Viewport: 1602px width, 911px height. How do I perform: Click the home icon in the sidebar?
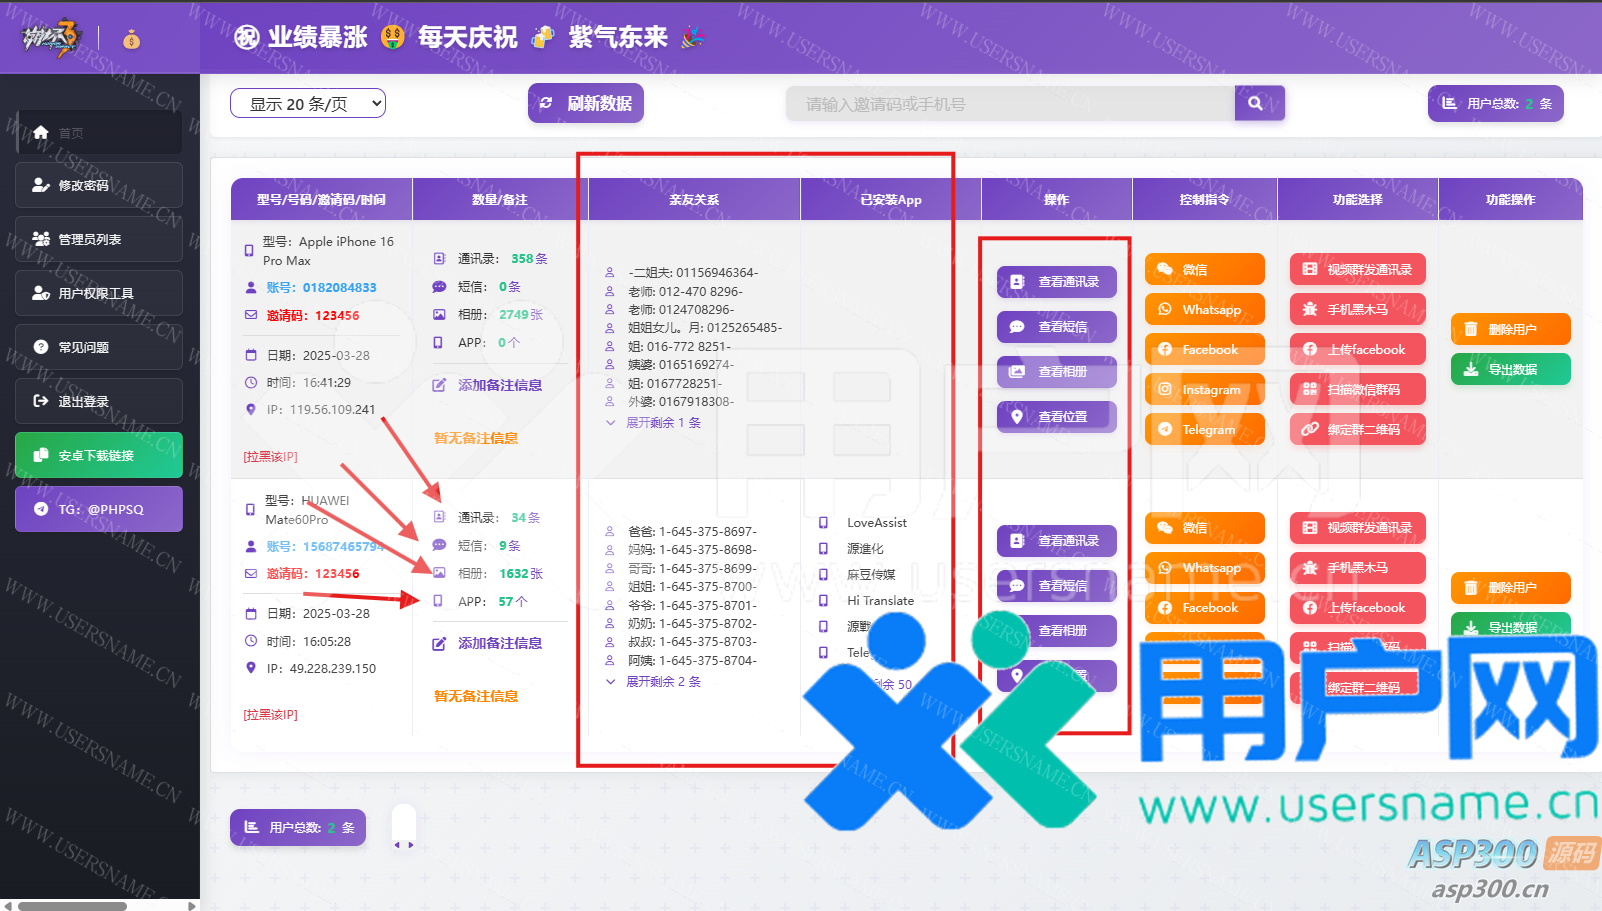coord(41,132)
